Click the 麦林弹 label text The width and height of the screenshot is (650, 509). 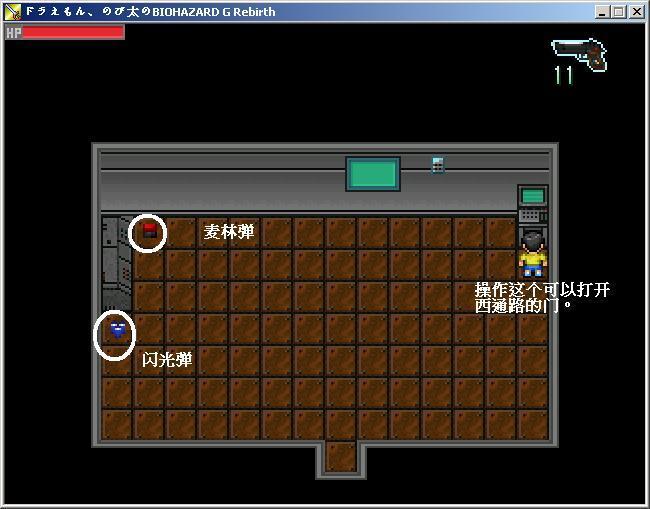(229, 232)
